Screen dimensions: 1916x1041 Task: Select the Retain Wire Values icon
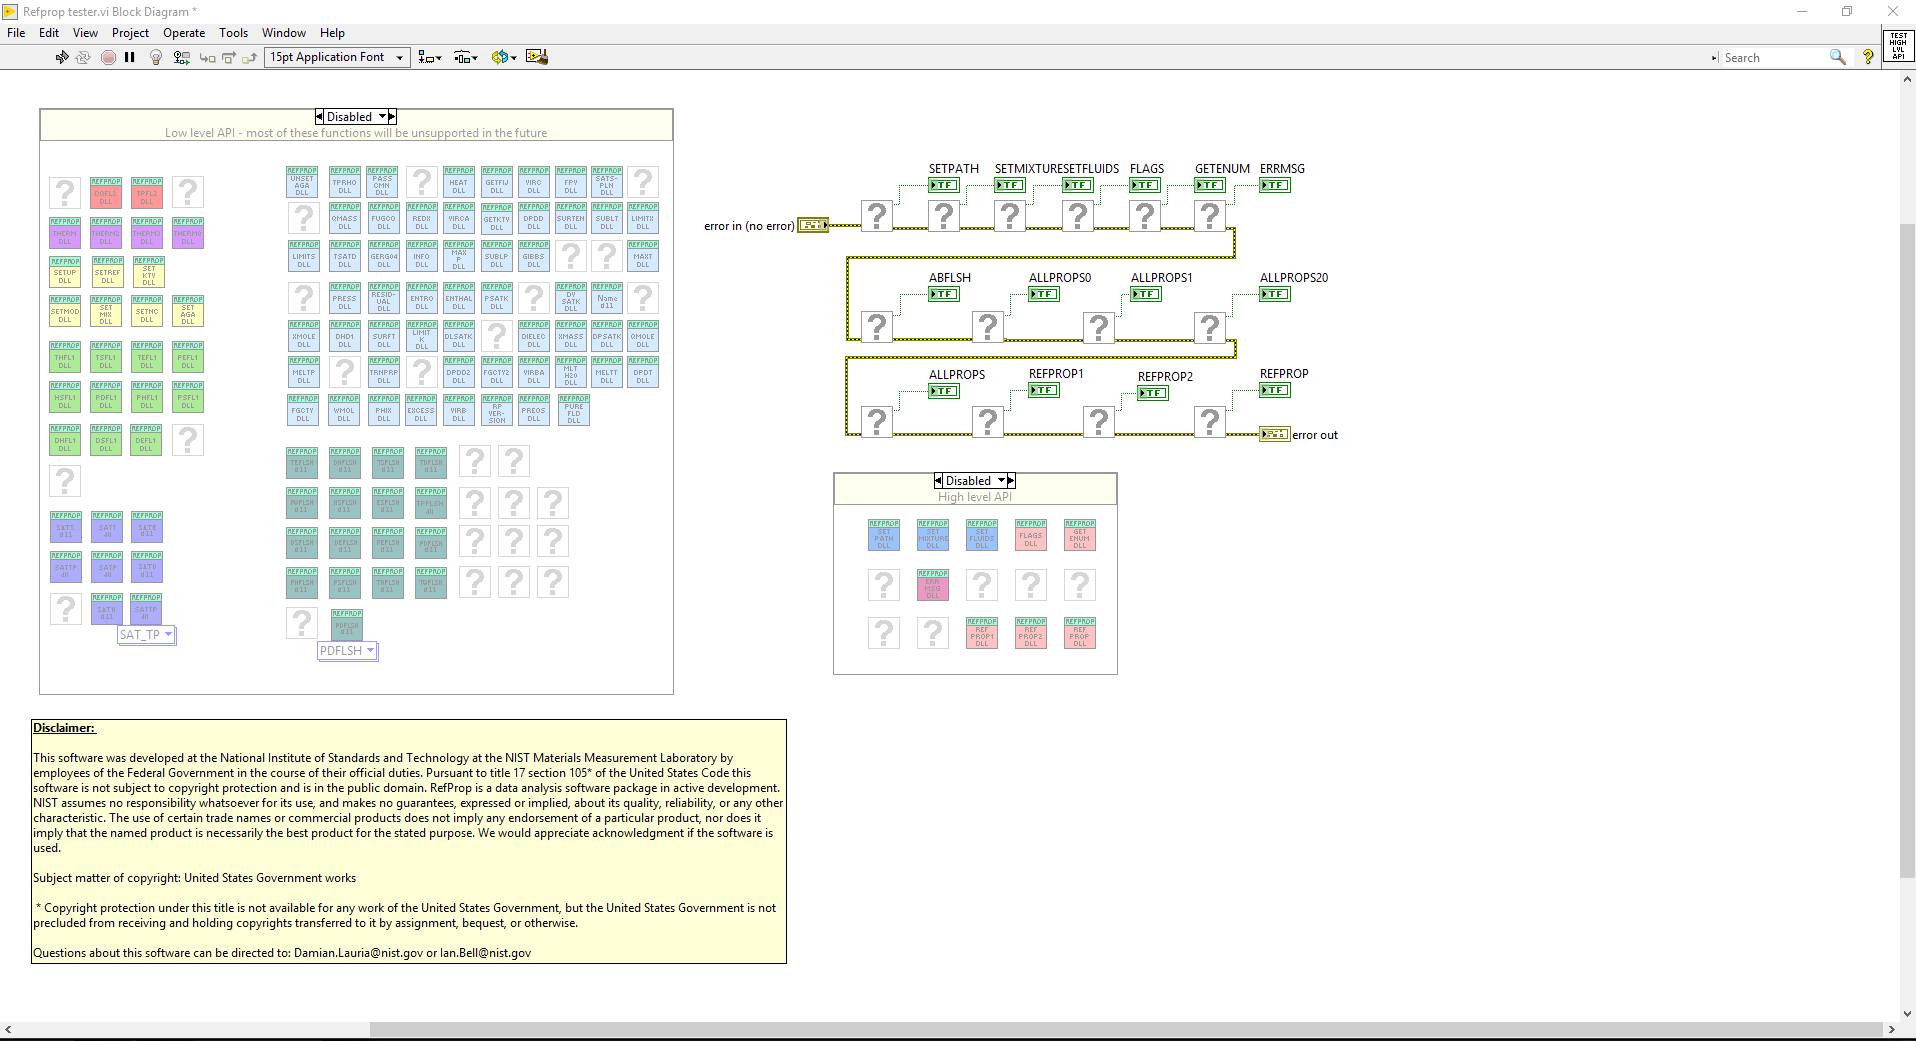click(181, 57)
